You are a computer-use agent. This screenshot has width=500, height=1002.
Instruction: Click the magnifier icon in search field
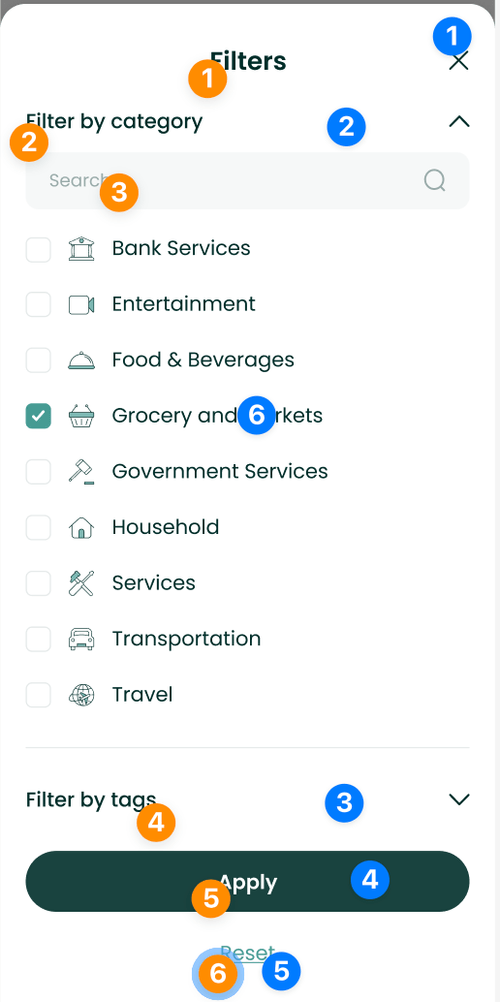tap(435, 181)
